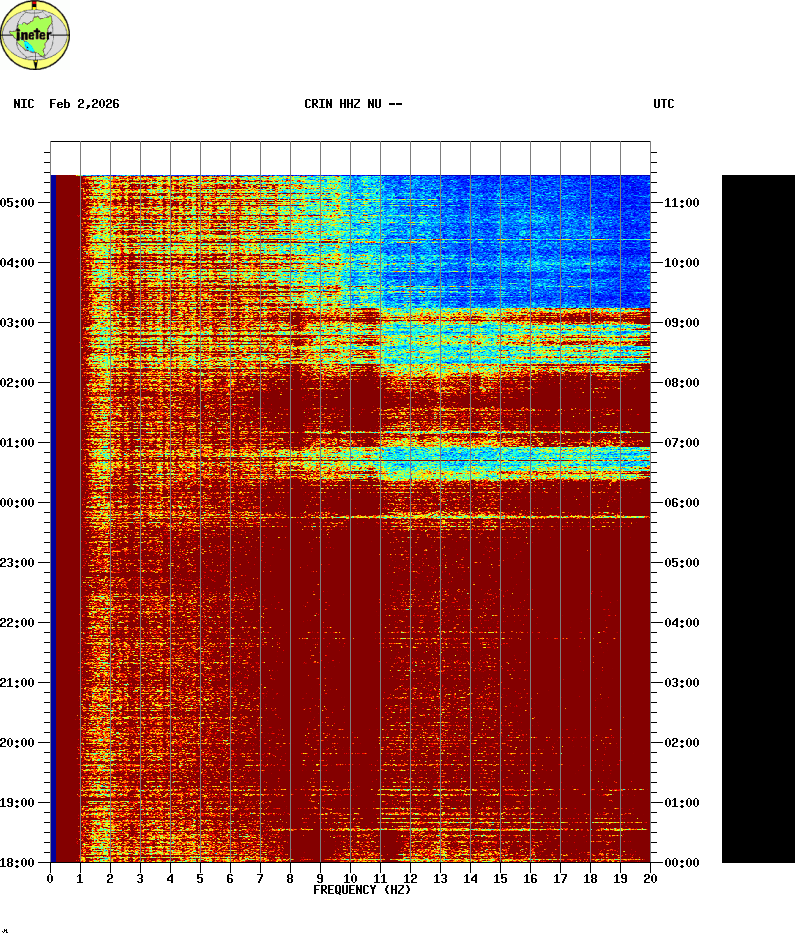The height and width of the screenshot is (942, 802).
Task: Select the Feb 2,2026 date text
Action: [x=84, y=104]
